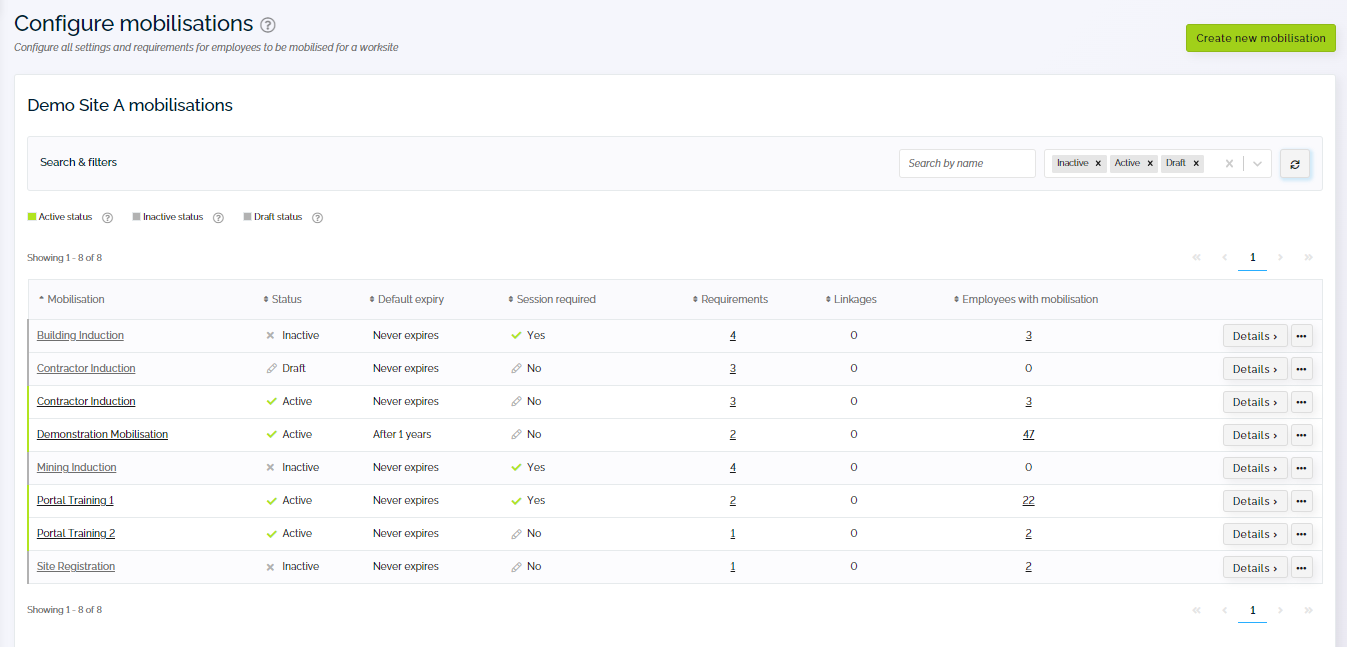Click the Search by name field
This screenshot has width=1347, height=647.
[967, 164]
